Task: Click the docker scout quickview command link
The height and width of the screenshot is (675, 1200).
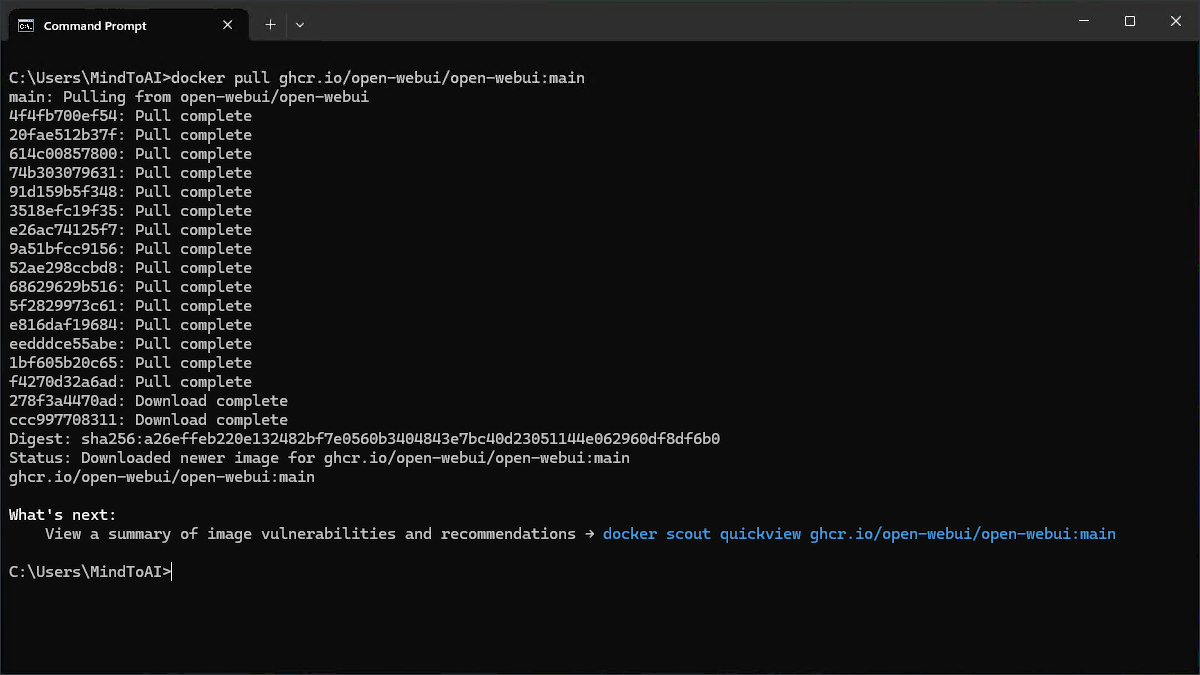Action: coord(859,534)
